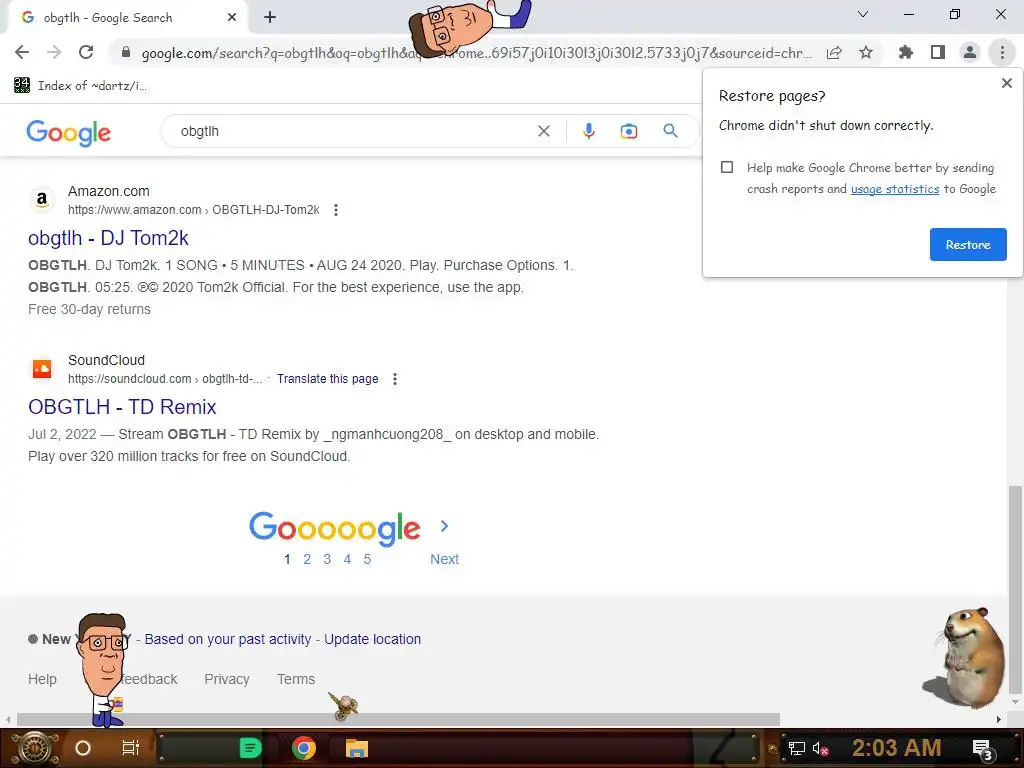Viewport: 1024px width, 768px height.
Task: Open the Extensions puzzle icon
Action: coord(906,52)
